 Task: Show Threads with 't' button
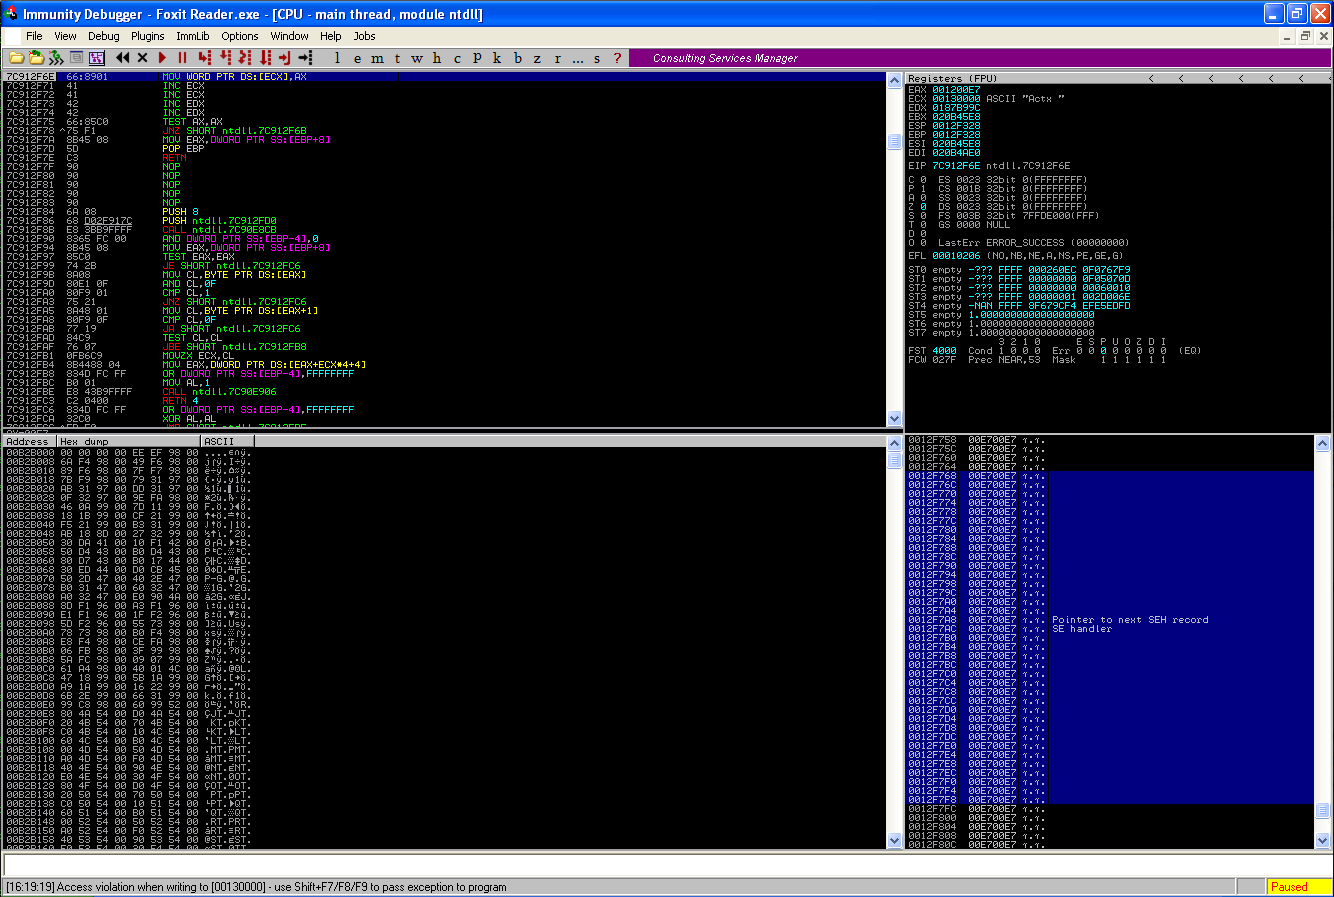[x=397, y=58]
